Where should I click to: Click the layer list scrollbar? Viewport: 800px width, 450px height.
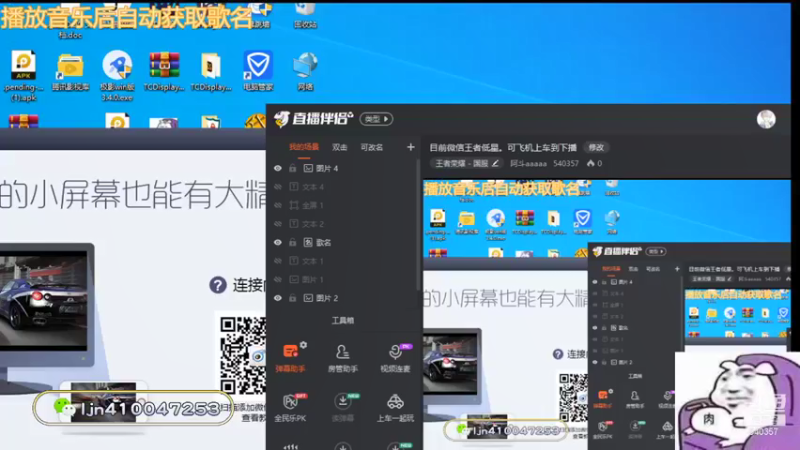click(x=418, y=224)
